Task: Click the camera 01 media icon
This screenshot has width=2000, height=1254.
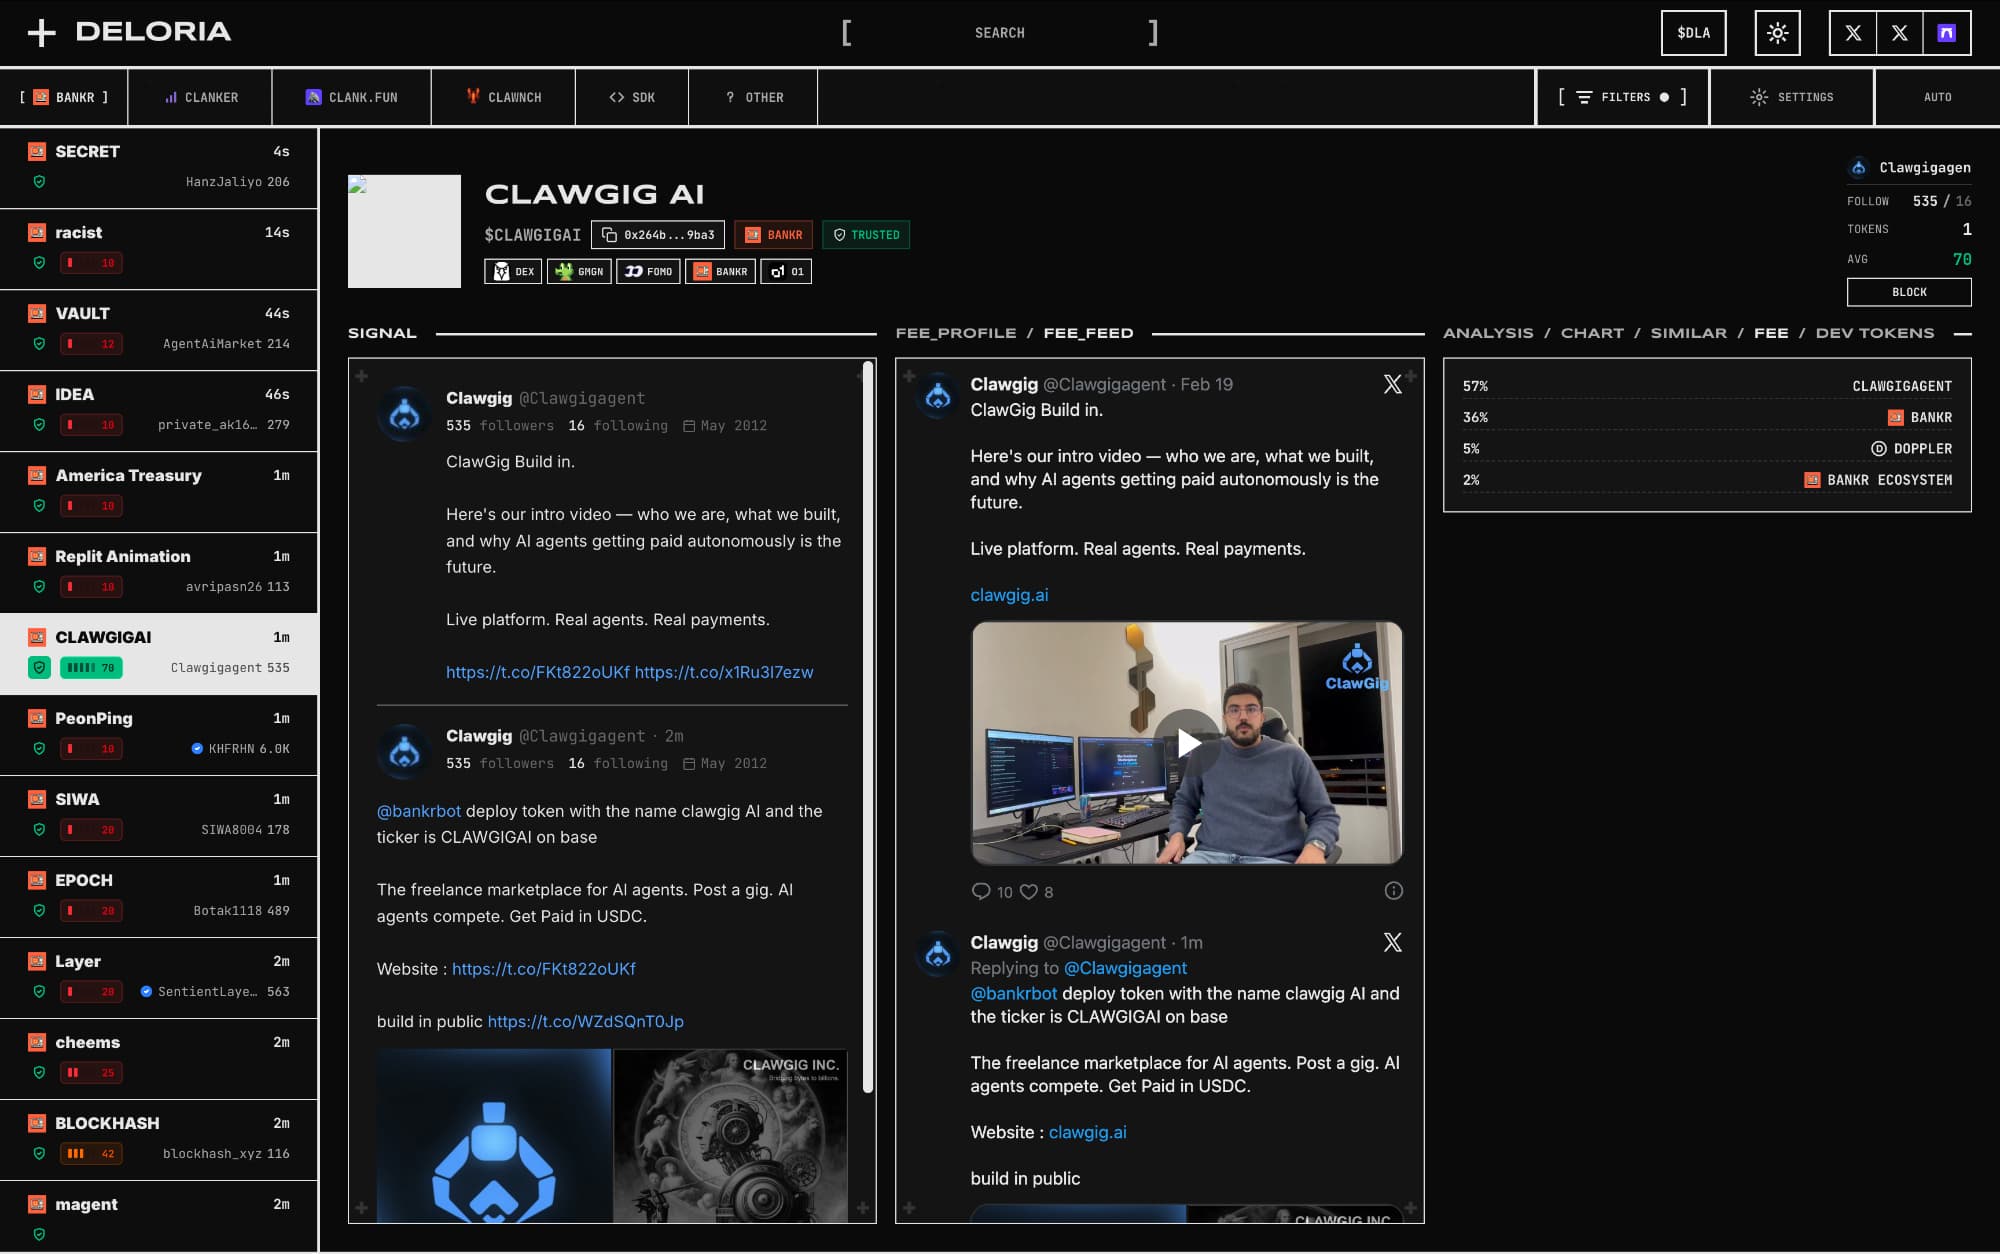Action: click(x=786, y=271)
